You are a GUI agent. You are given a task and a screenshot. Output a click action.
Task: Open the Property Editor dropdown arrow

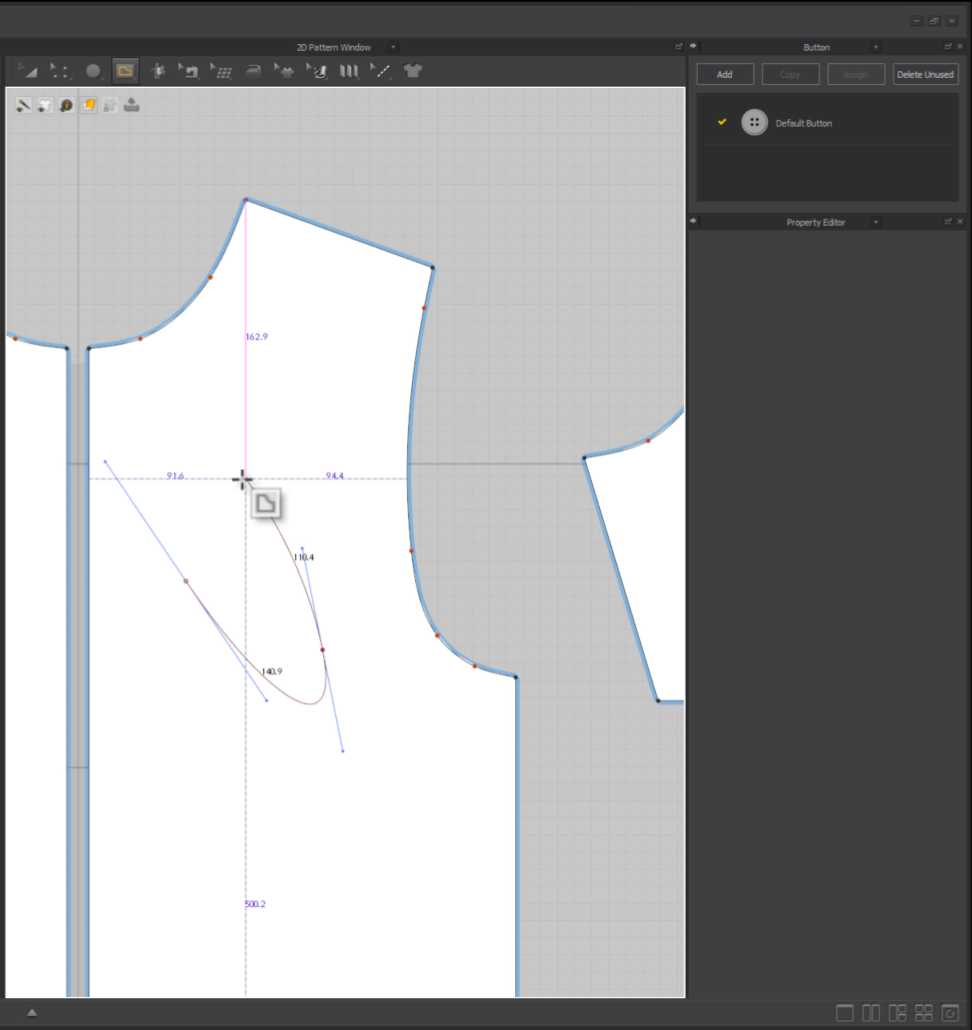click(x=876, y=221)
